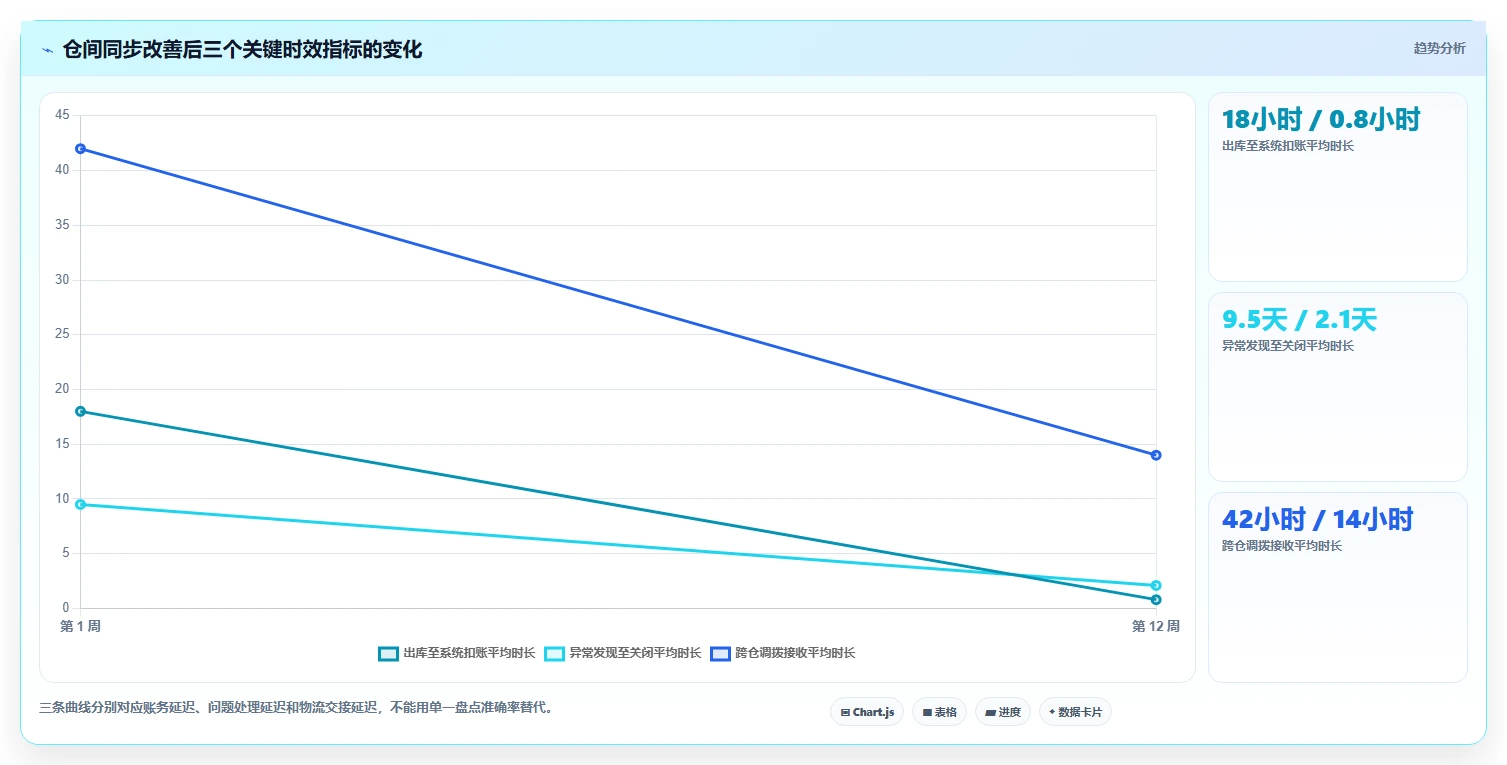Click the y-axis value 25
1507x765 pixels.
(62, 334)
